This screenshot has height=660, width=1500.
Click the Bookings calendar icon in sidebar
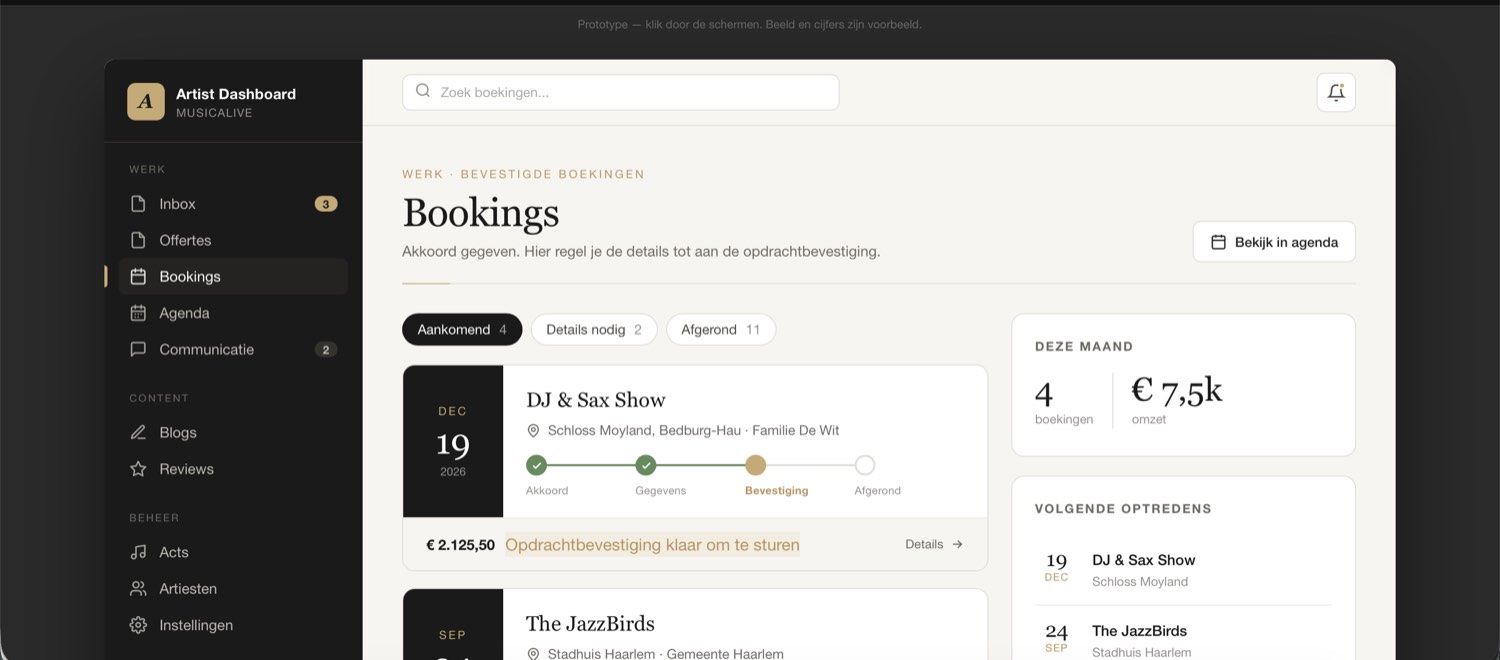click(x=138, y=277)
